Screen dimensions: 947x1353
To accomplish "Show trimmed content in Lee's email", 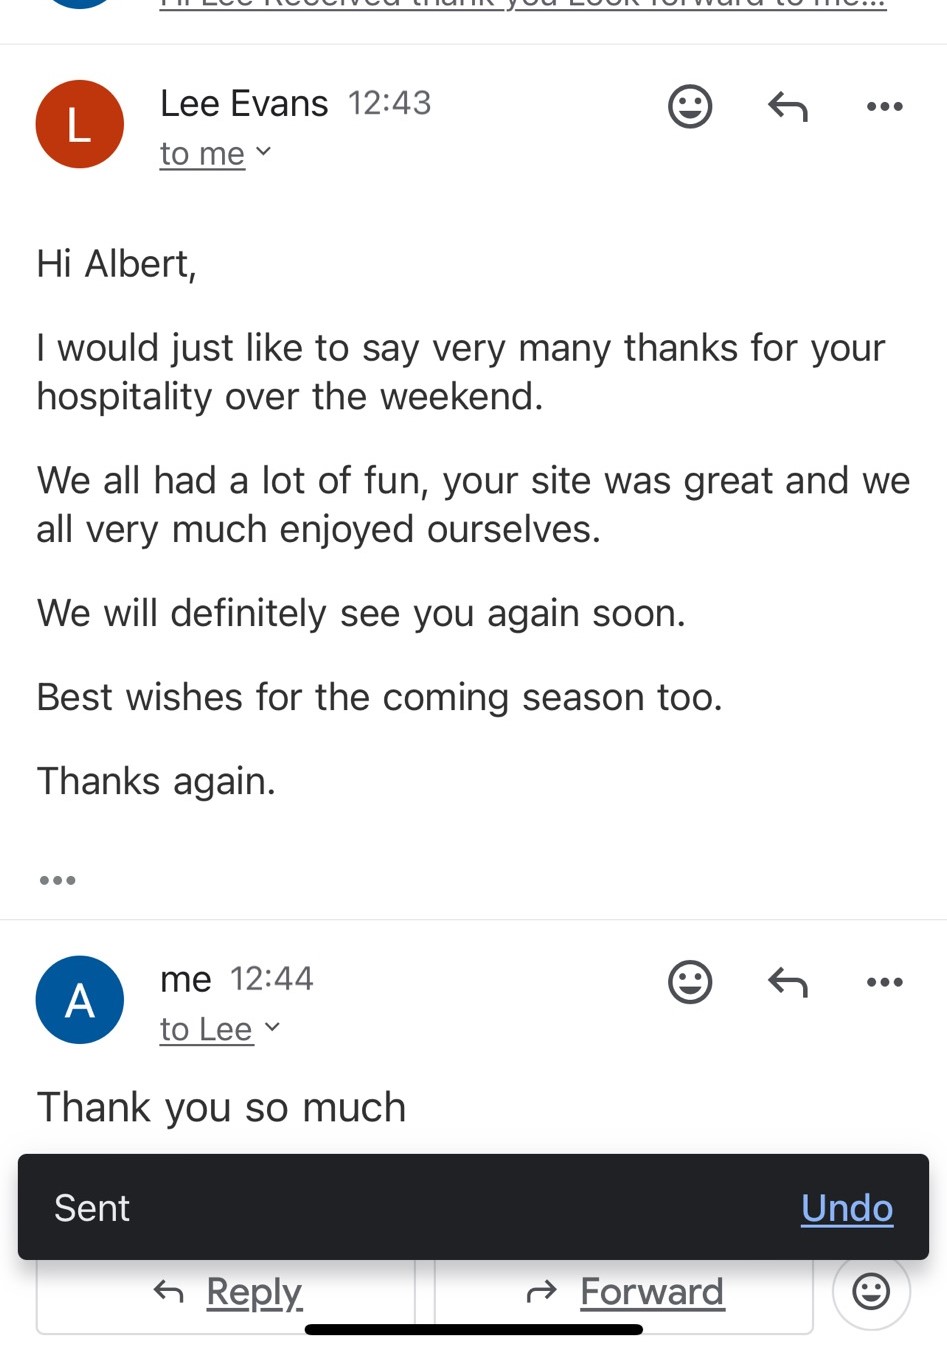I will tap(57, 880).
